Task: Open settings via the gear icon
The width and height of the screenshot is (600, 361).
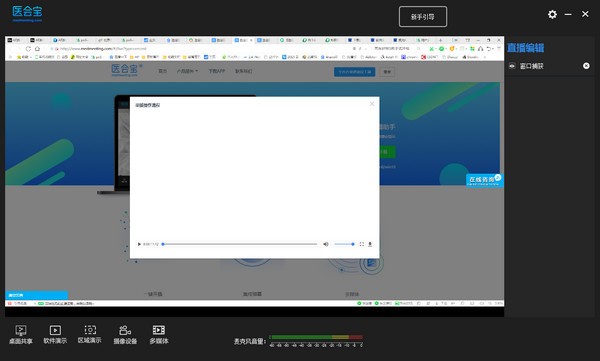Action: (x=552, y=15)
